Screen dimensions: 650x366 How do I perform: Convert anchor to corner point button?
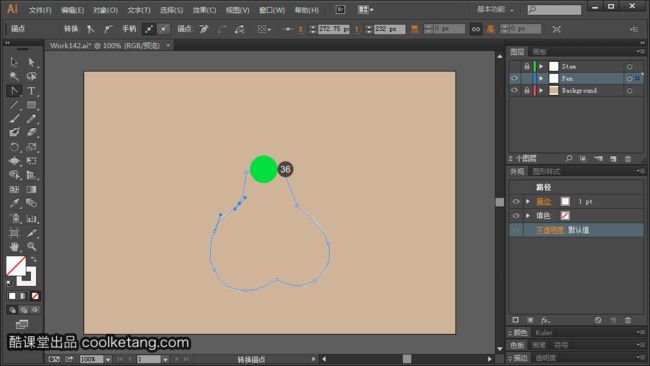[x=91, y=29]
